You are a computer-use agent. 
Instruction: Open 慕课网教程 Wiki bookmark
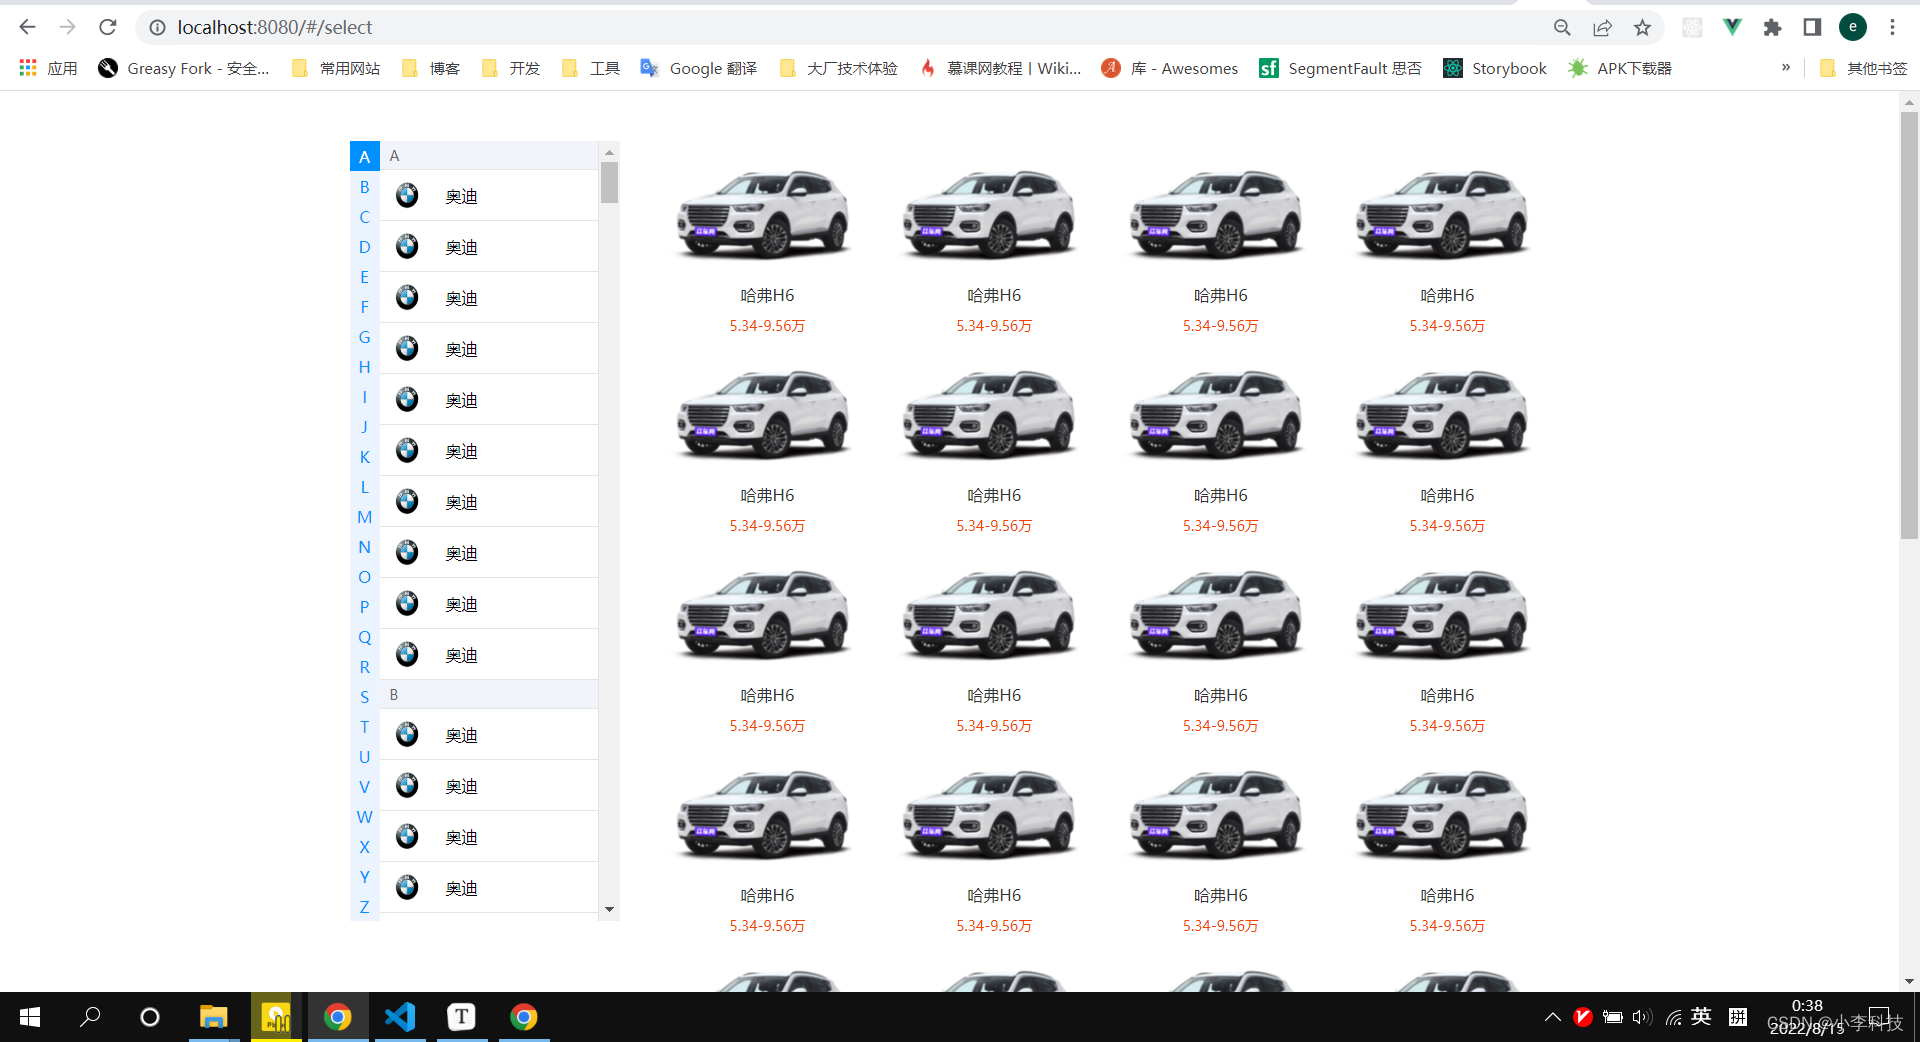pyautogui.click(x=1001, y=68)
